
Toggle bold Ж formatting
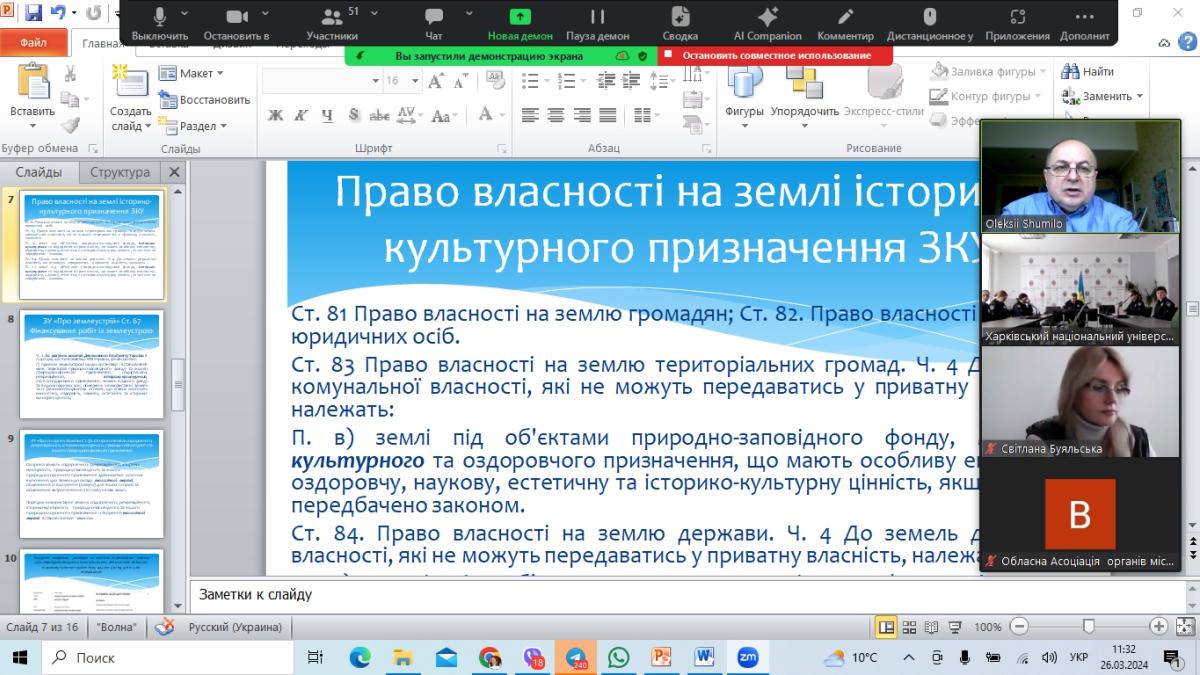[x=276, y=115]
